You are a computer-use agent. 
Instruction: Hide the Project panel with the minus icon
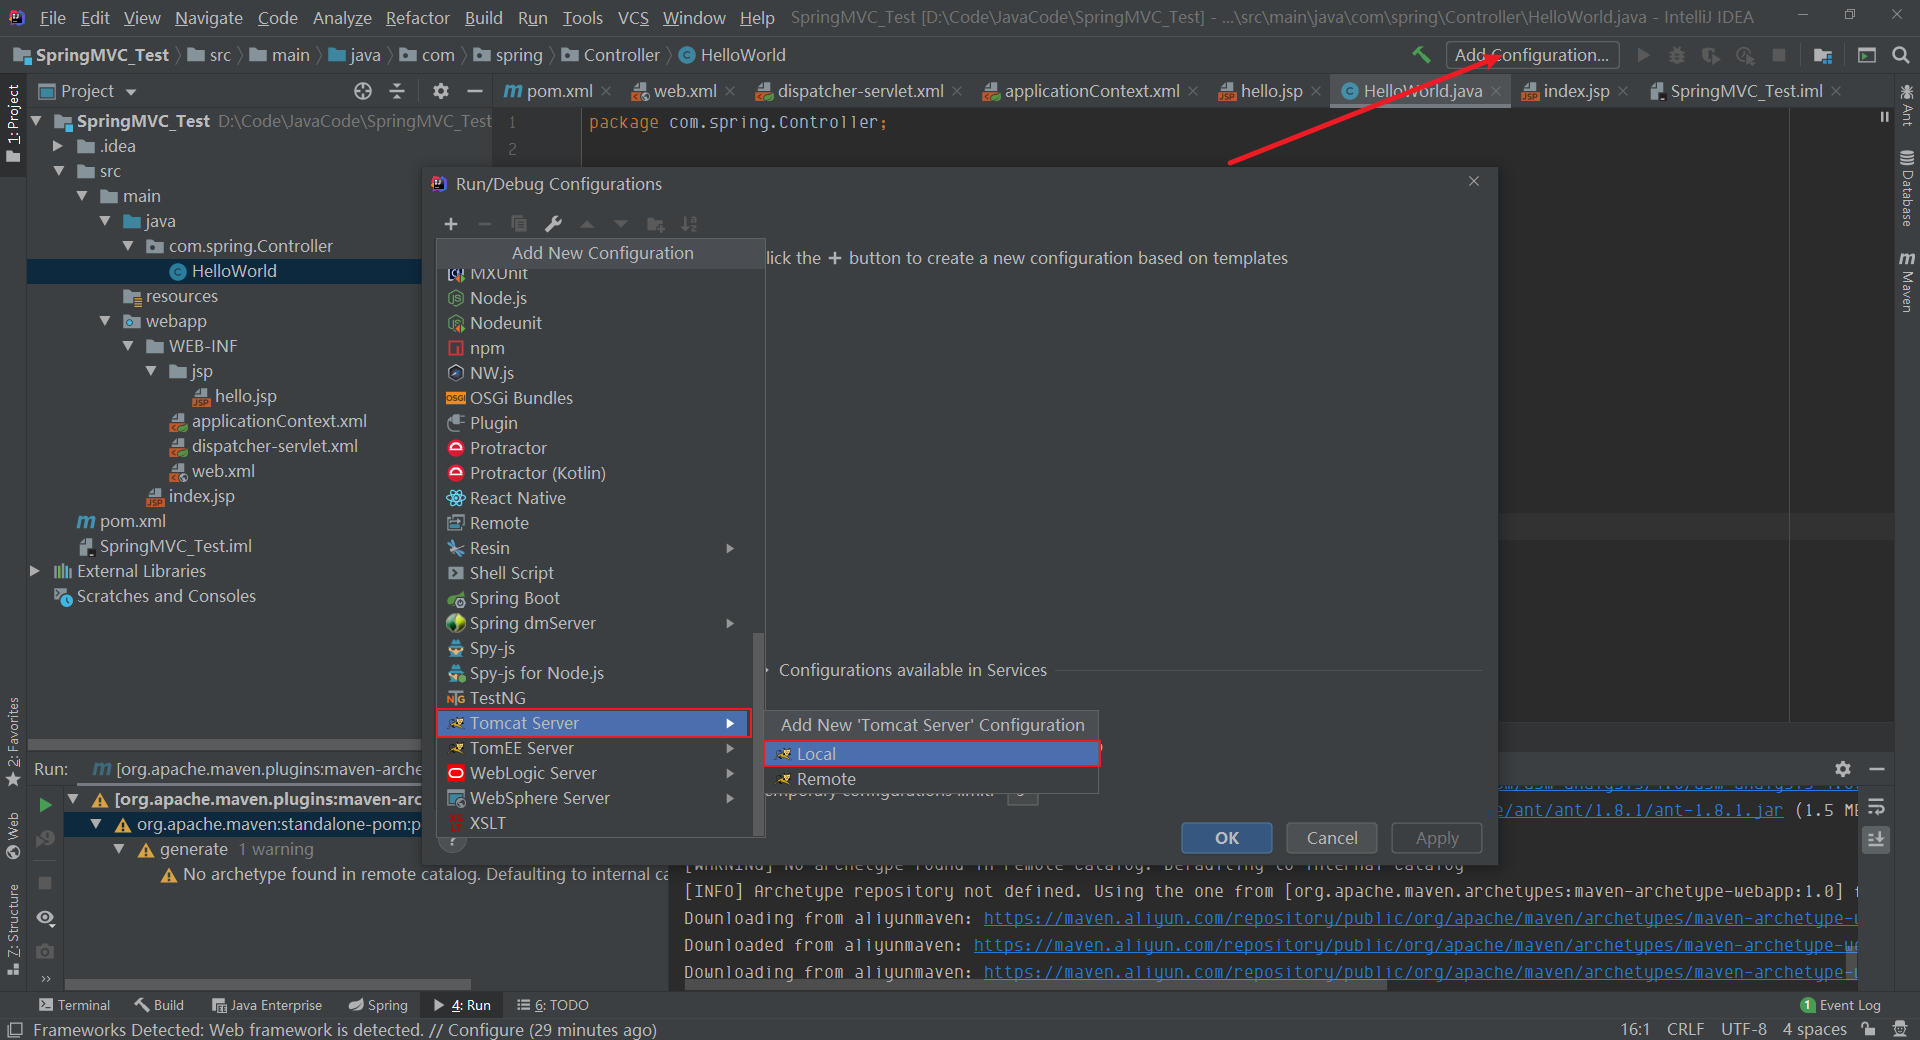(x=475, y=91)
